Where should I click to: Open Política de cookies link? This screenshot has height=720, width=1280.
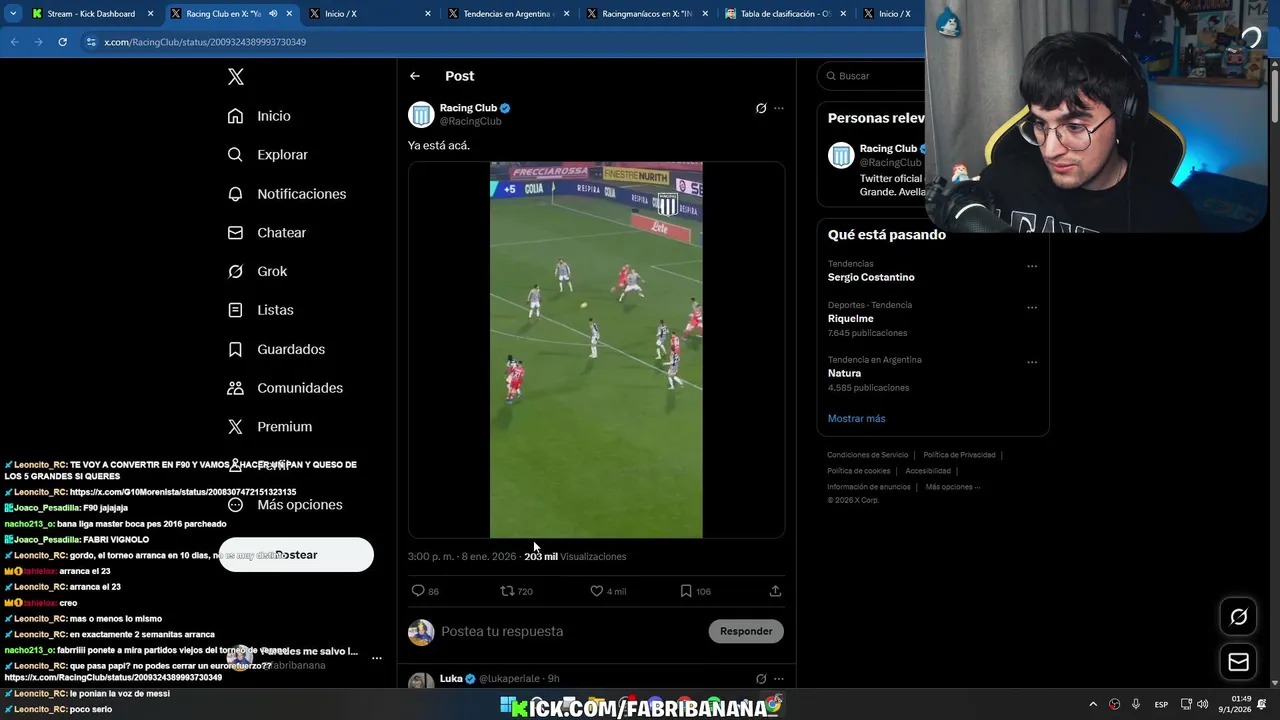coord(858,471)
